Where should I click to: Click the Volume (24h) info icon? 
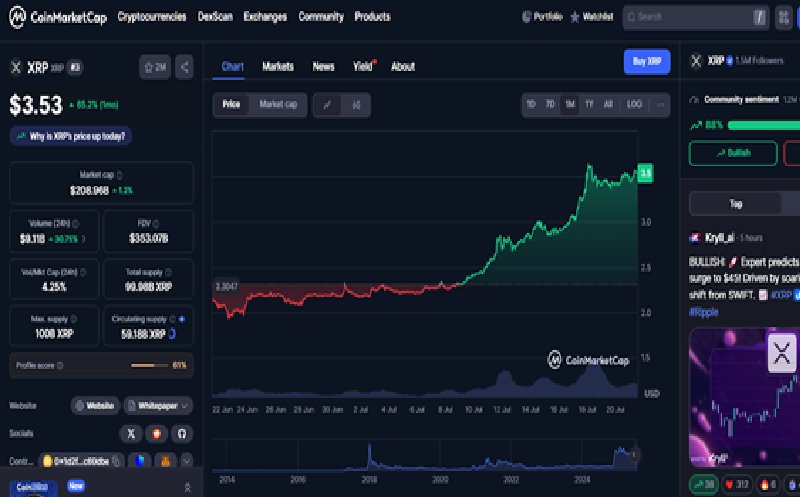[76, 223]
